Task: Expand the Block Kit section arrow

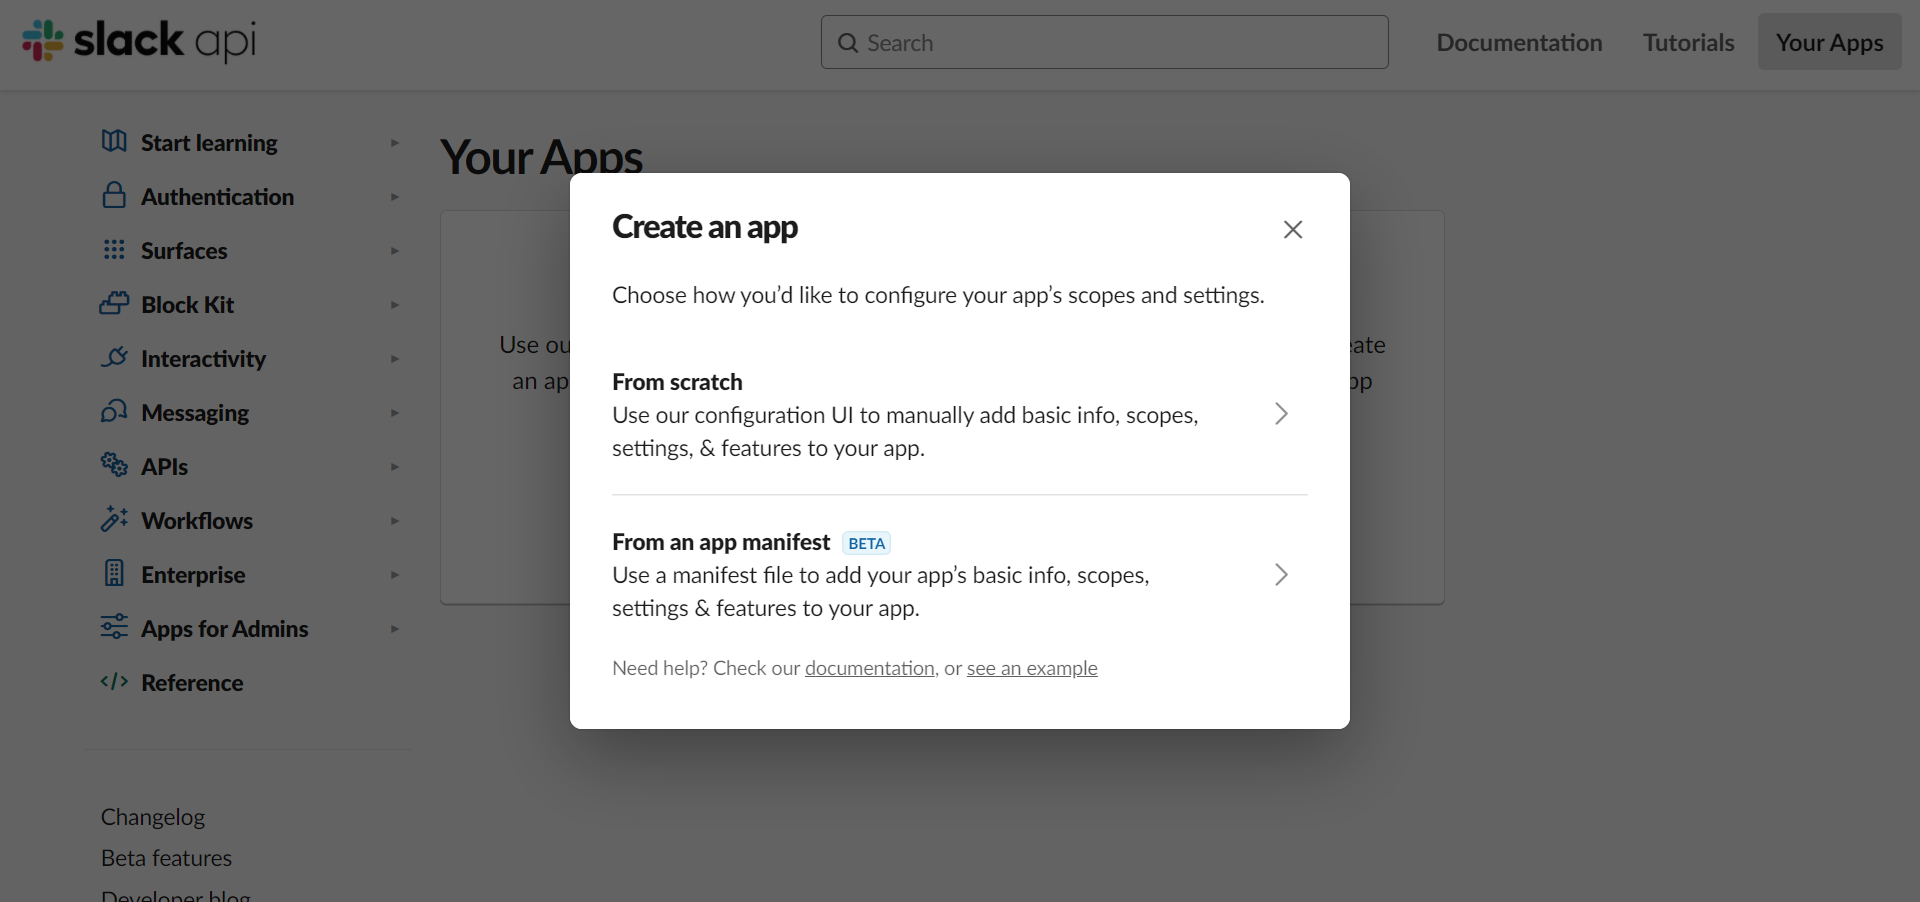Action: click(x=395, y=305)
